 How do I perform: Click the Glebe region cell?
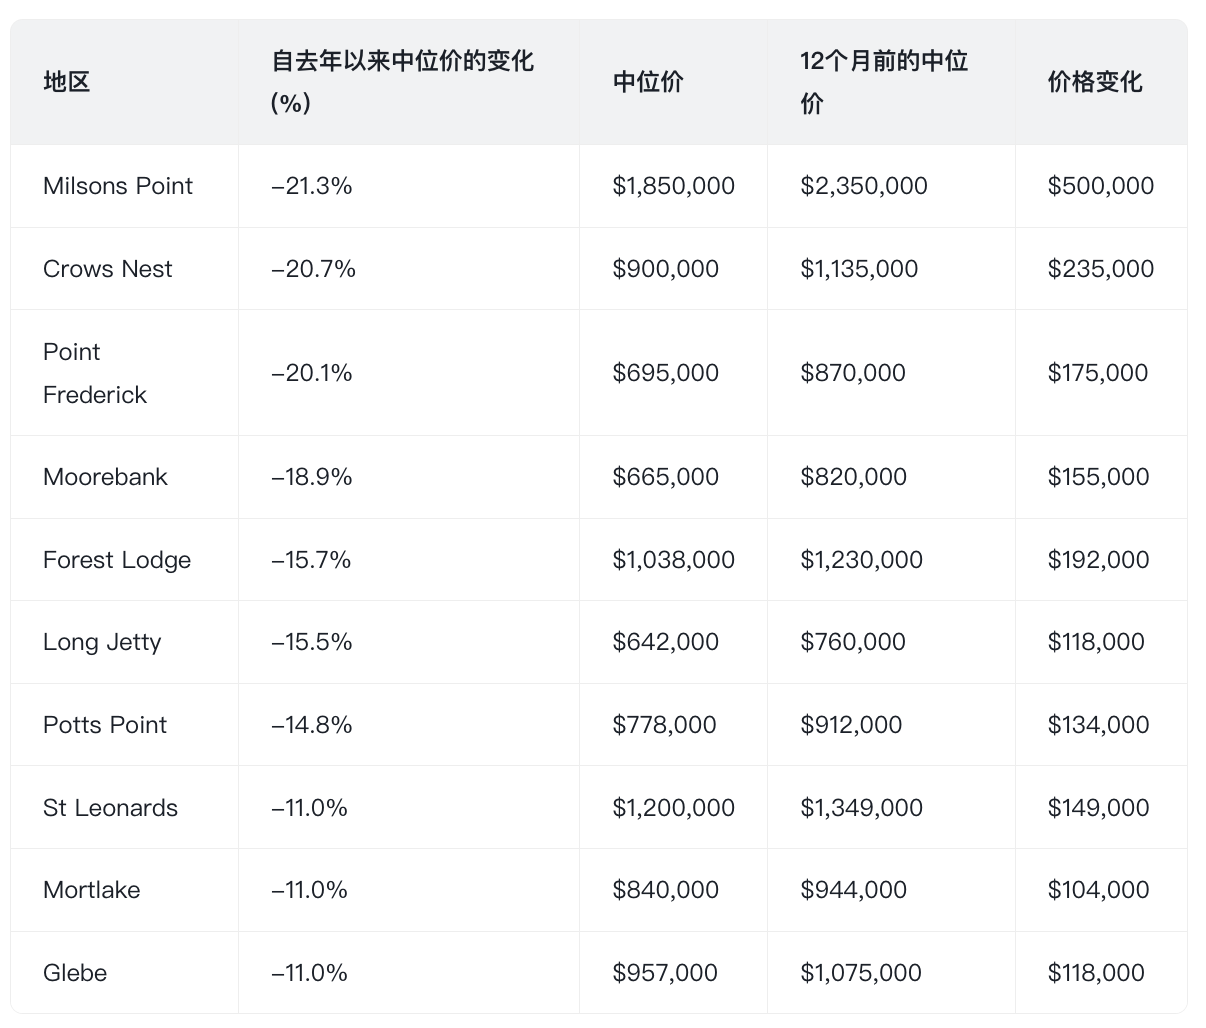75,973
